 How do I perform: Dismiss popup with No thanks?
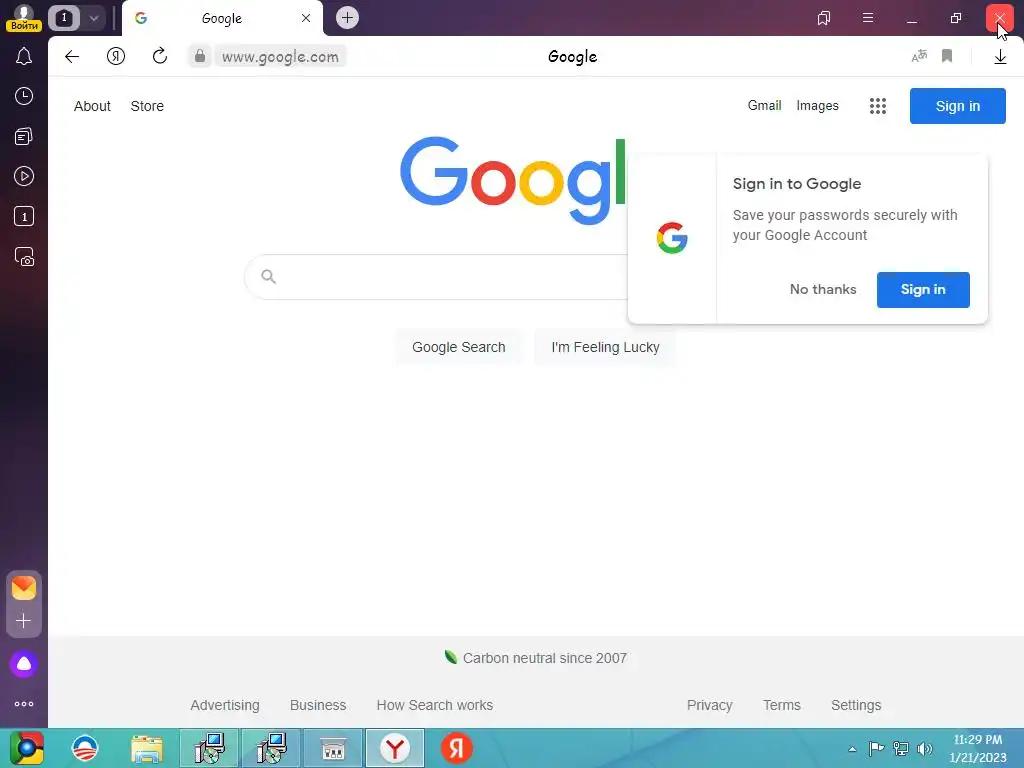pos(823,289)
